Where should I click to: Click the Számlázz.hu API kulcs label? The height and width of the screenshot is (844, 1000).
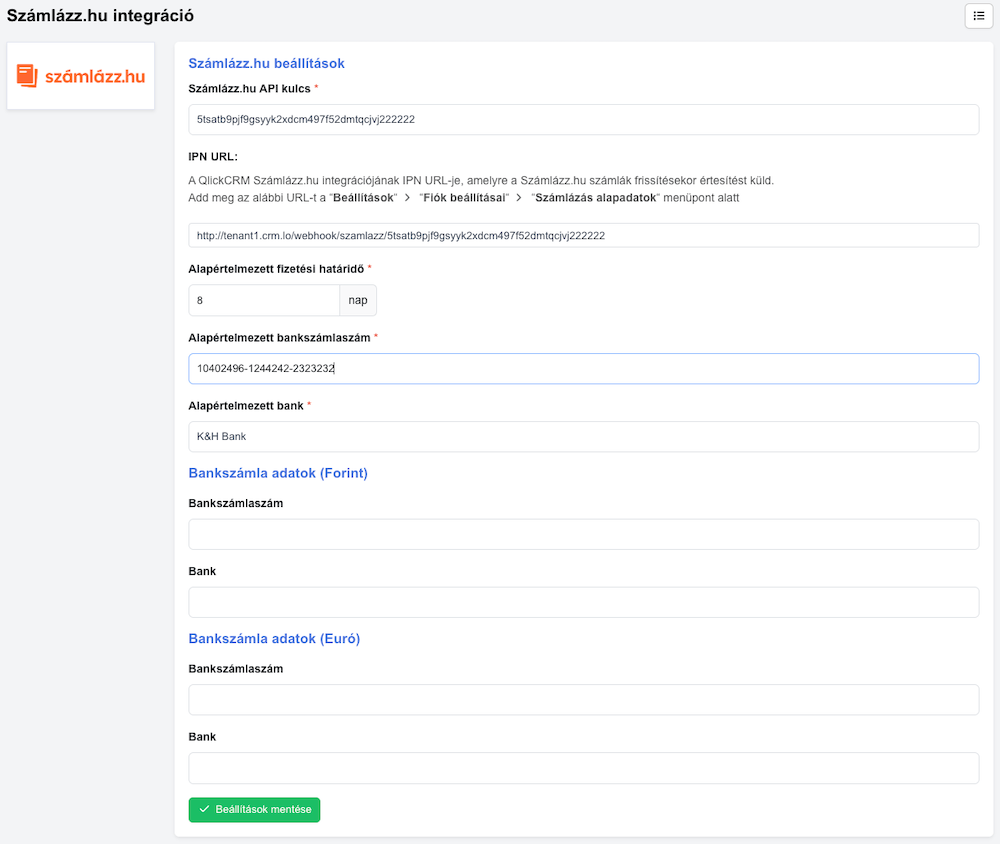[249, 89]
